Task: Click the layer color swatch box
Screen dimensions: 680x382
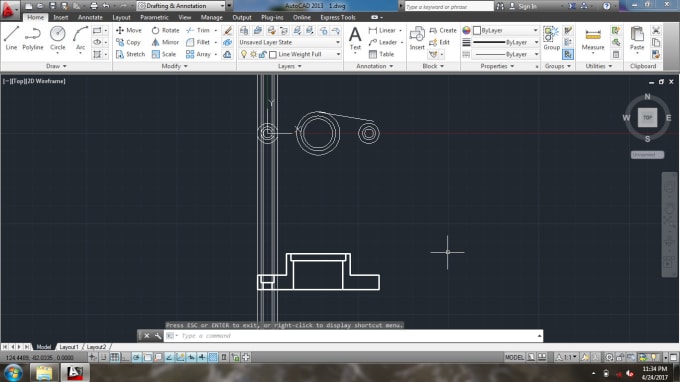Action: coord(273,55)
